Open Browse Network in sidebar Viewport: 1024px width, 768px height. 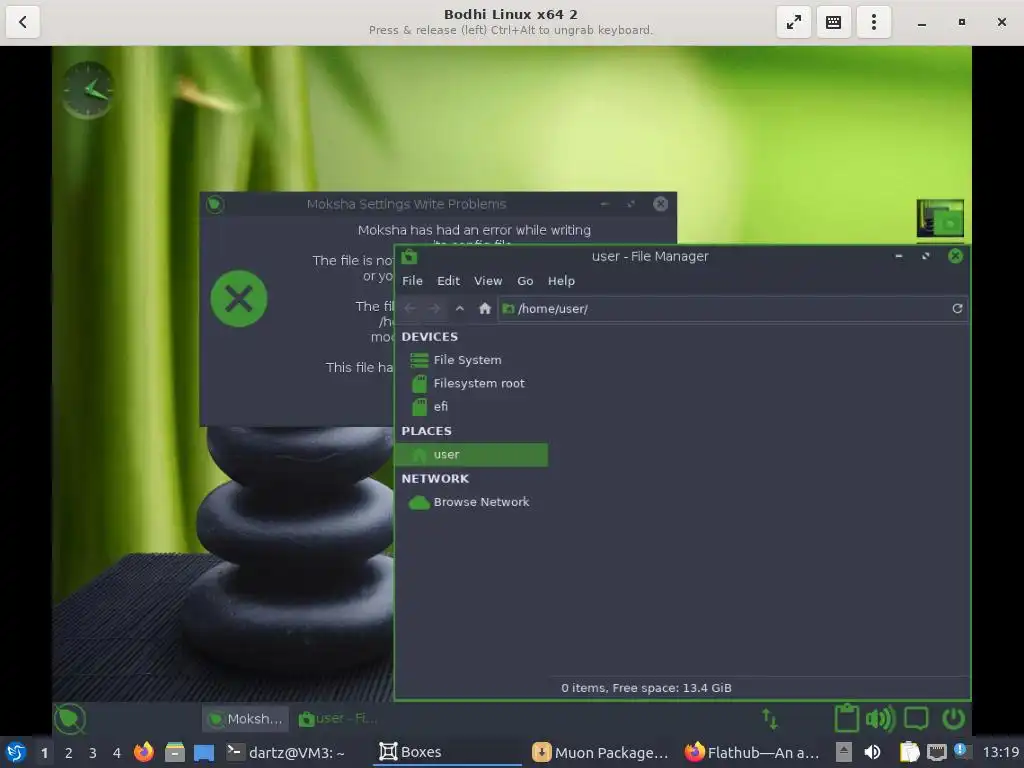(471, 502)
